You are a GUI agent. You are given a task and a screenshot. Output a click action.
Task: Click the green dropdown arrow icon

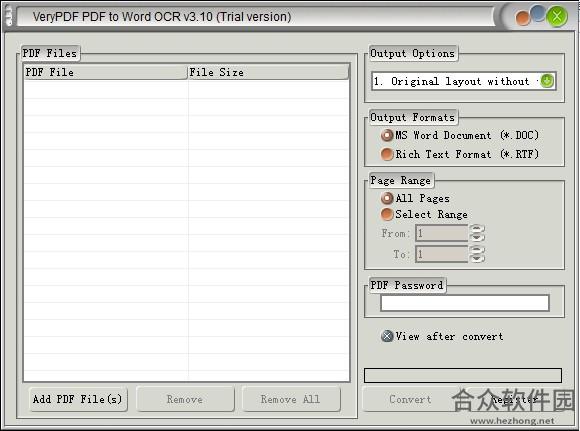click(547, 81)
